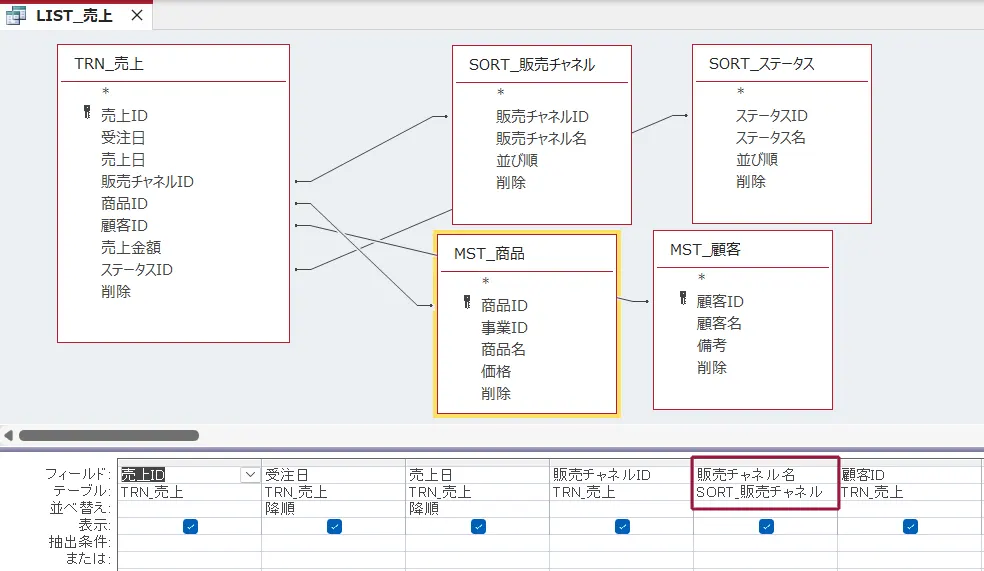Click the sort cell showing 降順 under 受注日
Screen dimensions: 984x571
pos(333,508)
